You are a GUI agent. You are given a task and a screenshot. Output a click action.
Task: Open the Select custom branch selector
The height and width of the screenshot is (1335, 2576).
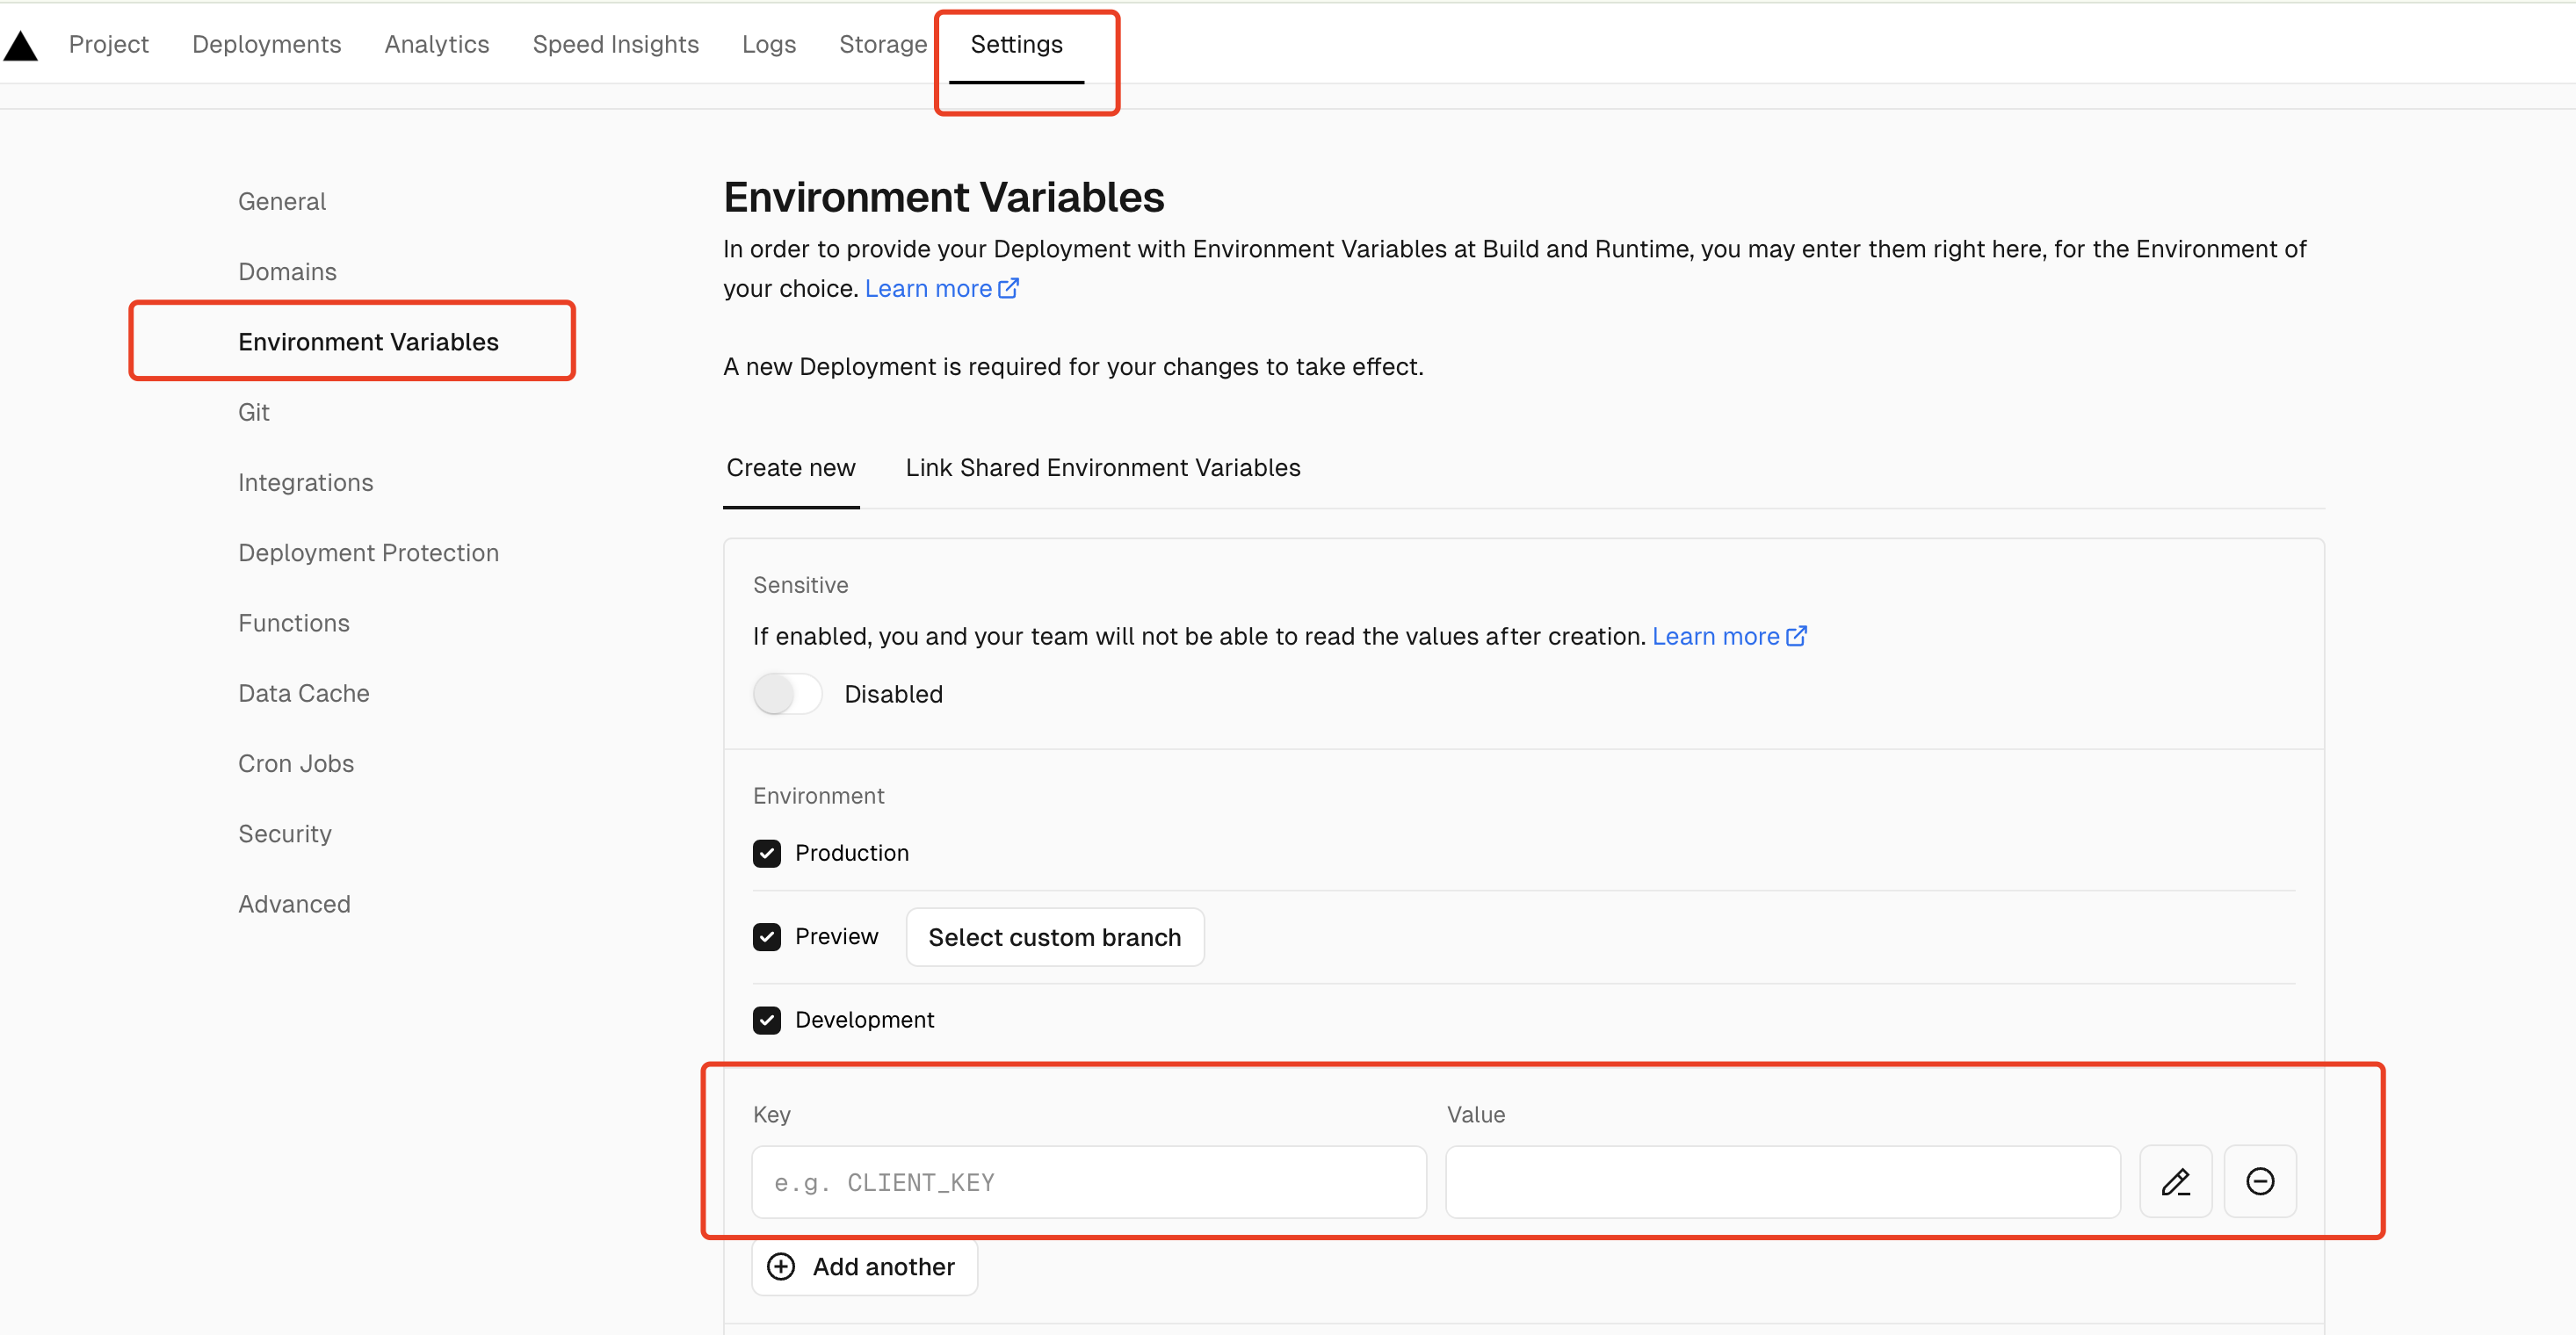point(1055,937)
